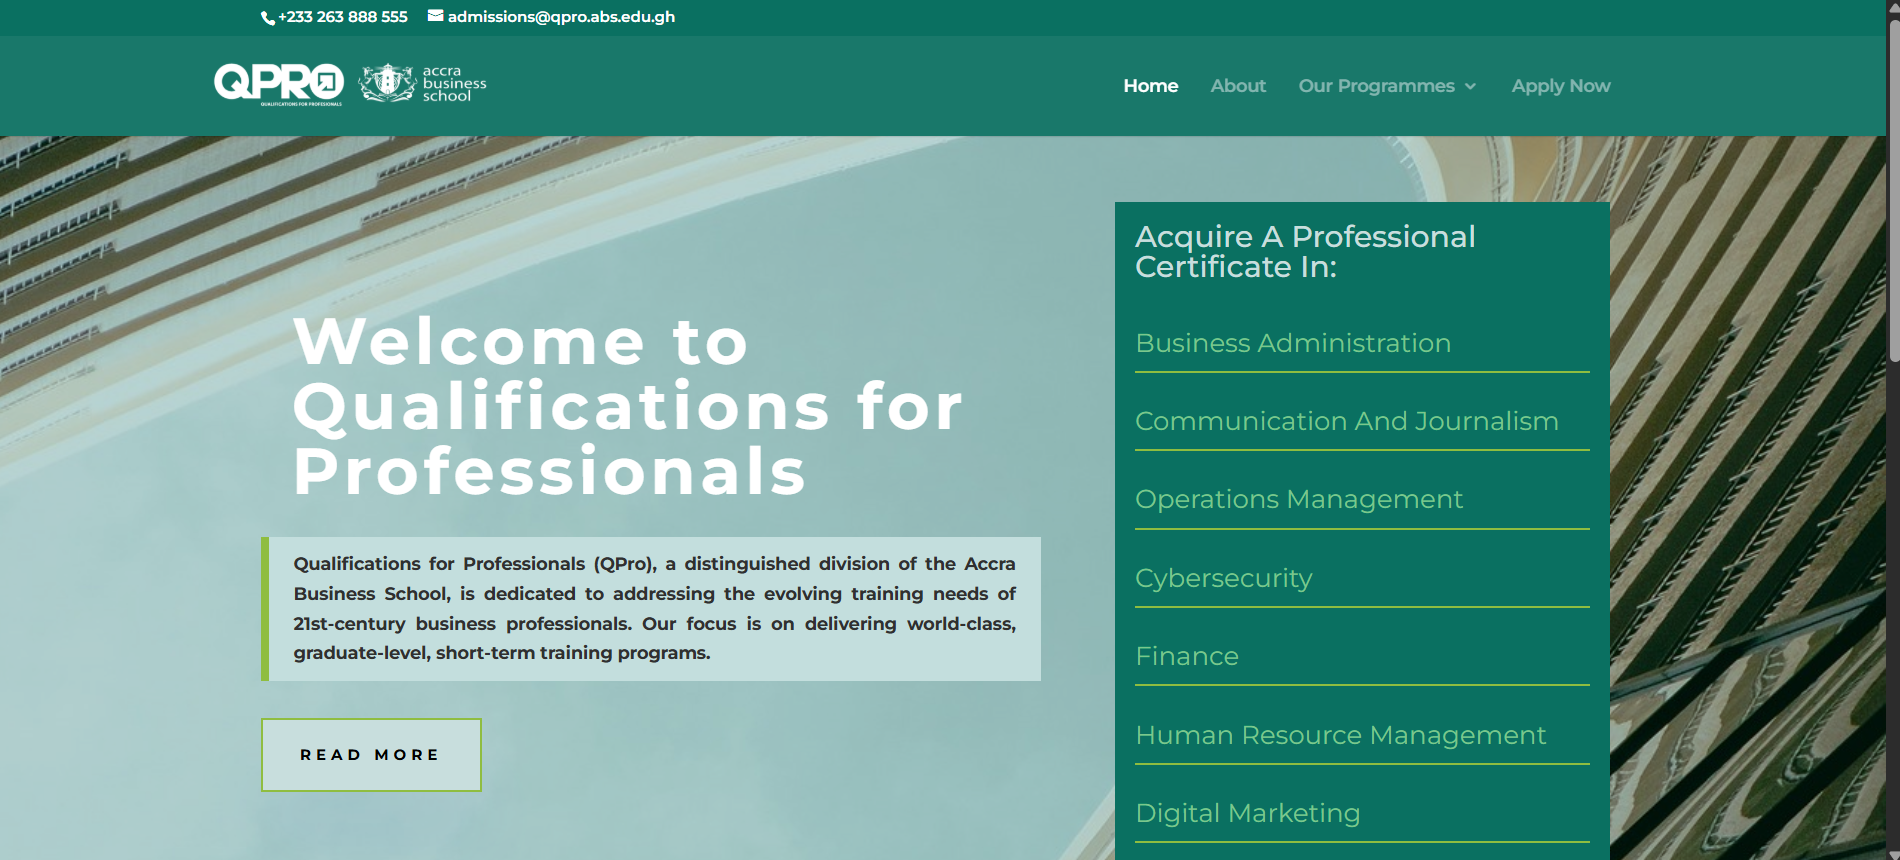Click the QPRO logo

pyautogui.click(x=279, y=84)
